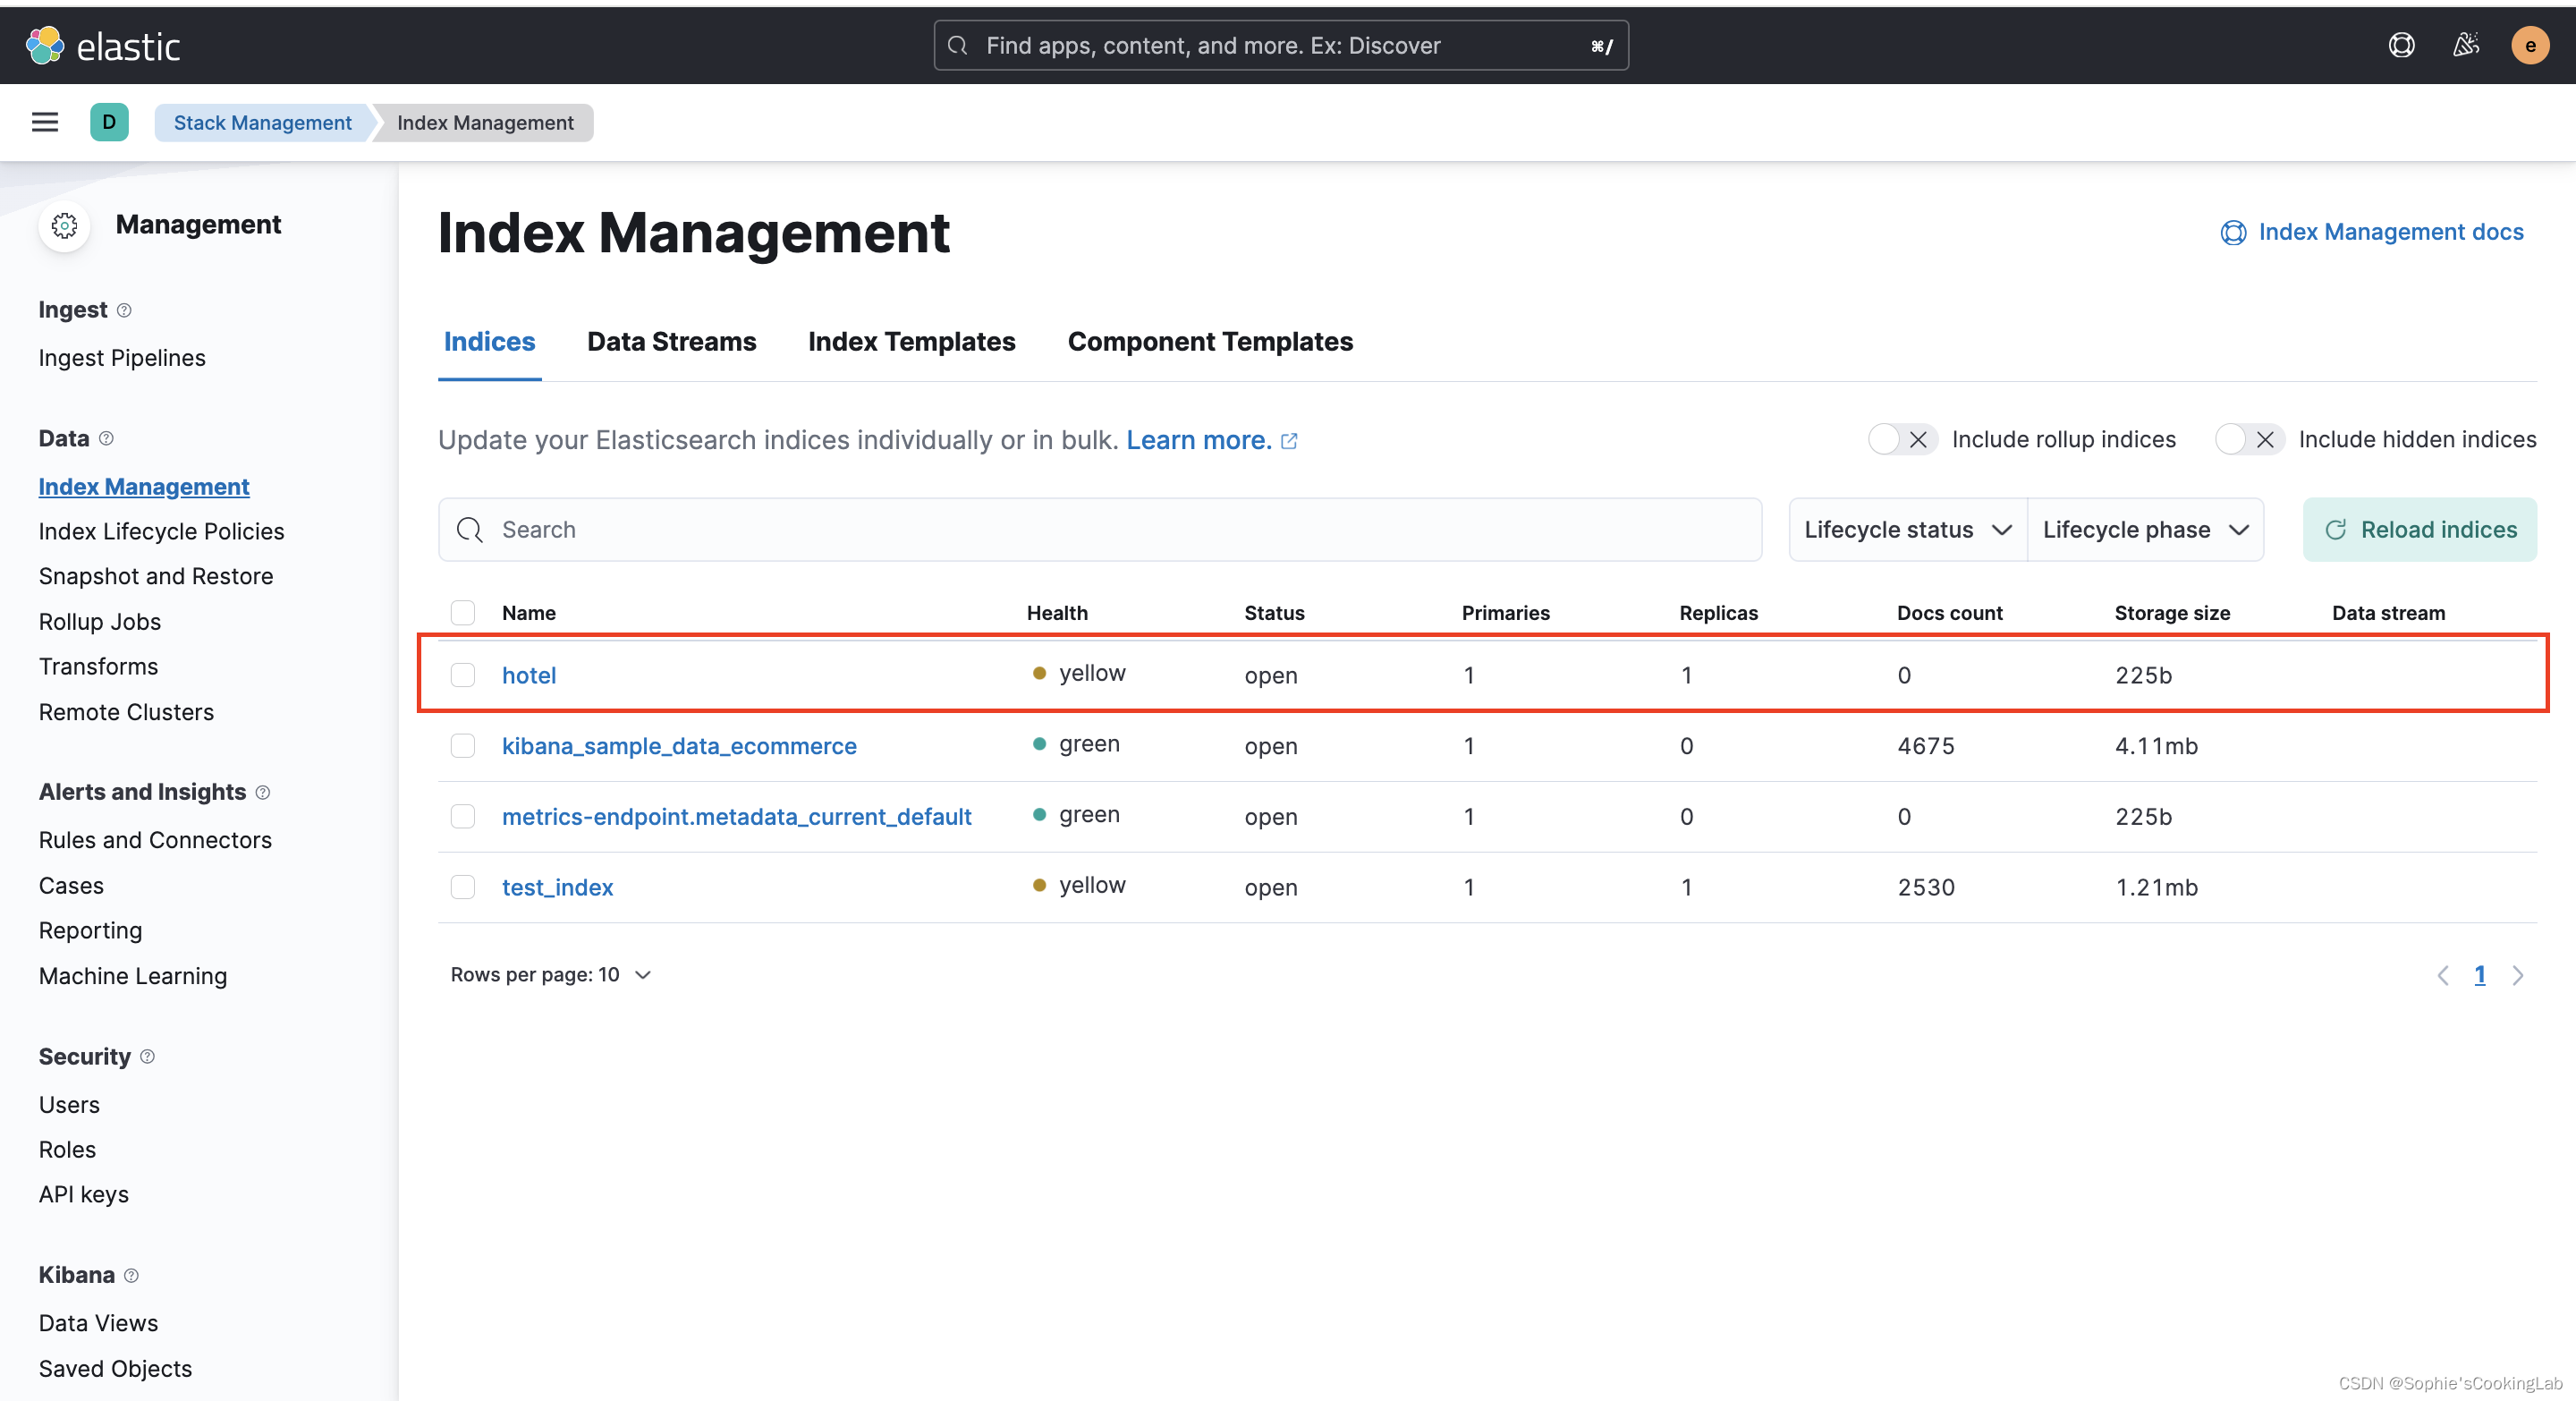Click the Learn more link
The height and width of the screenshot is (1401, 2576).
pyautogui.click(x=1198, y=440)
